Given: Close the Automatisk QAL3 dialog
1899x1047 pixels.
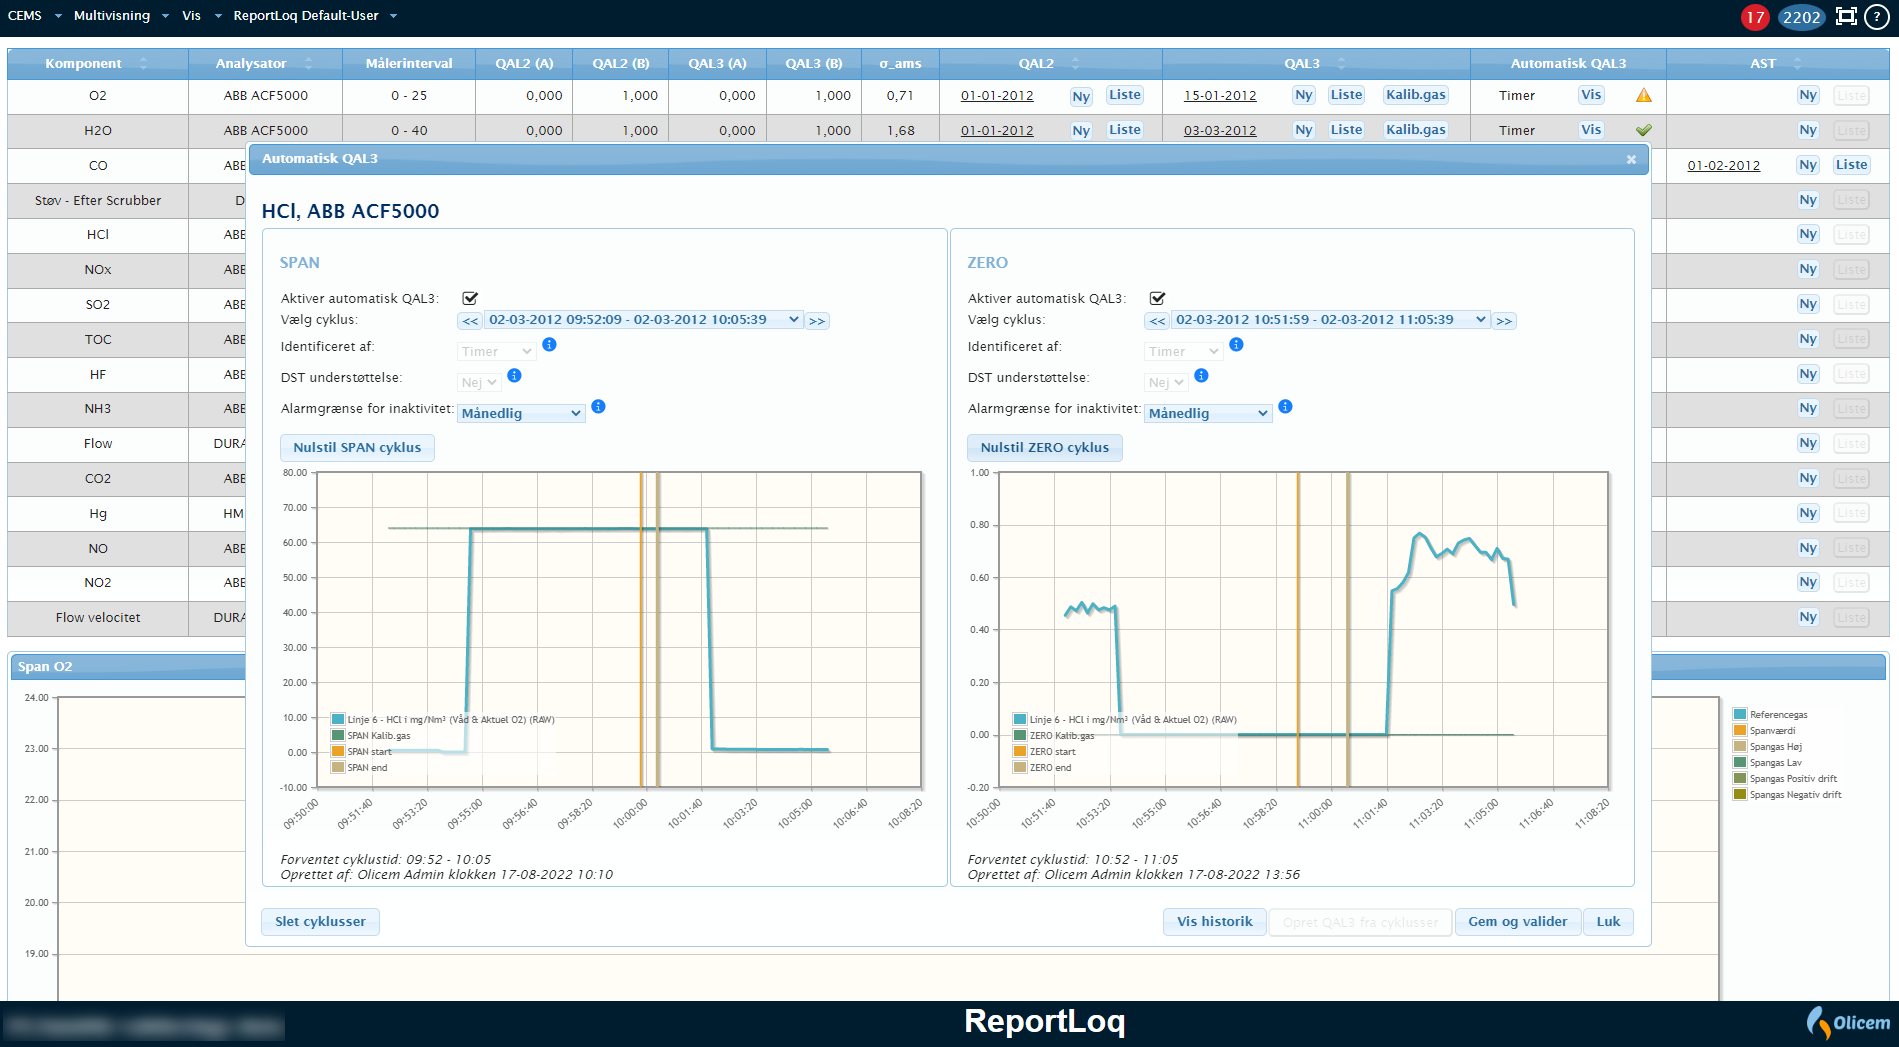Looking at the screenshot, I should click(1631, 159).
